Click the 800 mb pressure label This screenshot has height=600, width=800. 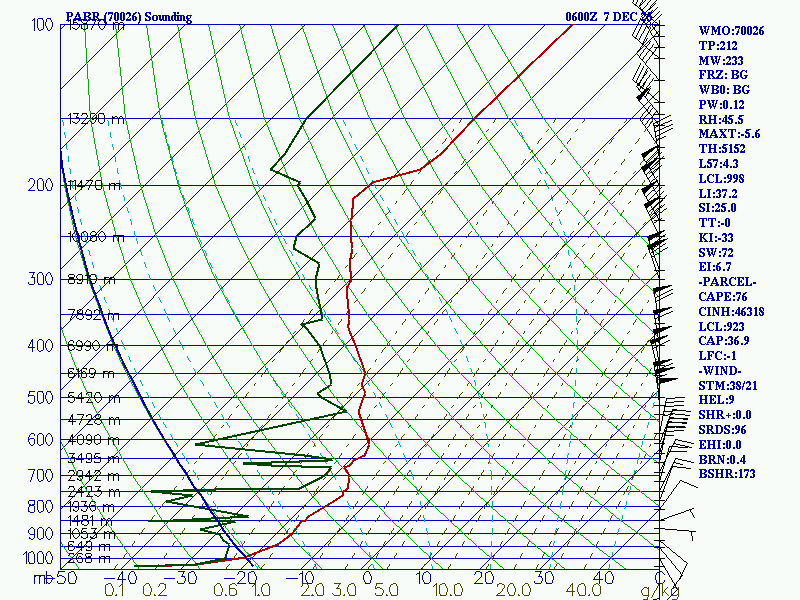tap(40, 507)
